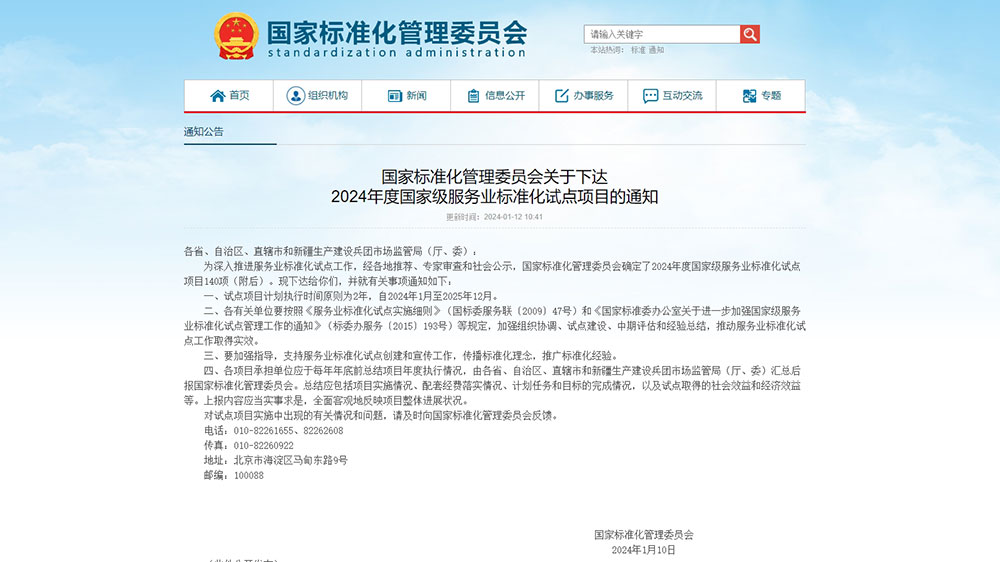Viewport: 1000px width, 562px height.
Task: Open the 办事服务 menu item
Action: (584, 96)
